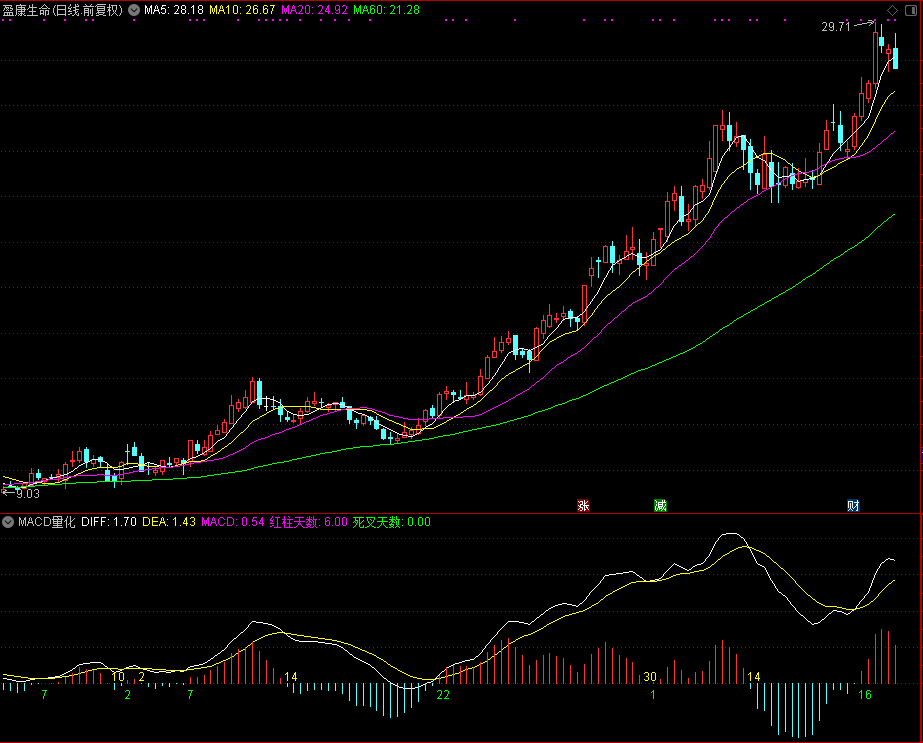Click the green 减 event marker
923x743 pixels.
point(660,505)
